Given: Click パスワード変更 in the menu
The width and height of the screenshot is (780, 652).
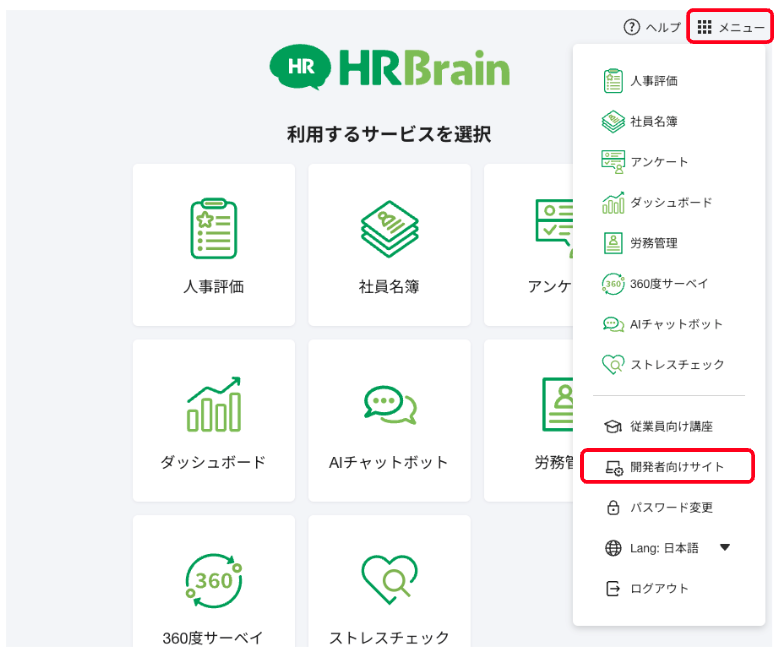Looking at the screenshot, I should [x=671, y=508].
